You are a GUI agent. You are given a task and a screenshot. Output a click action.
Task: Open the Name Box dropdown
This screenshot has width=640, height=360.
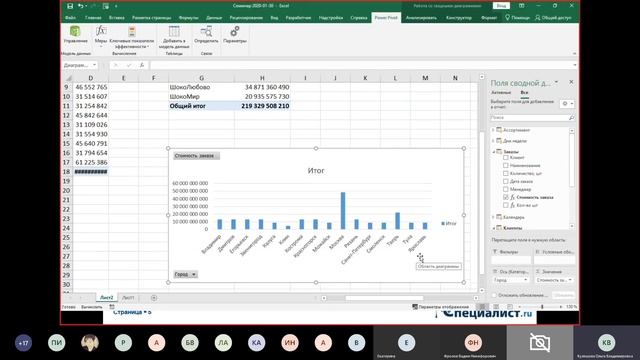94,65
